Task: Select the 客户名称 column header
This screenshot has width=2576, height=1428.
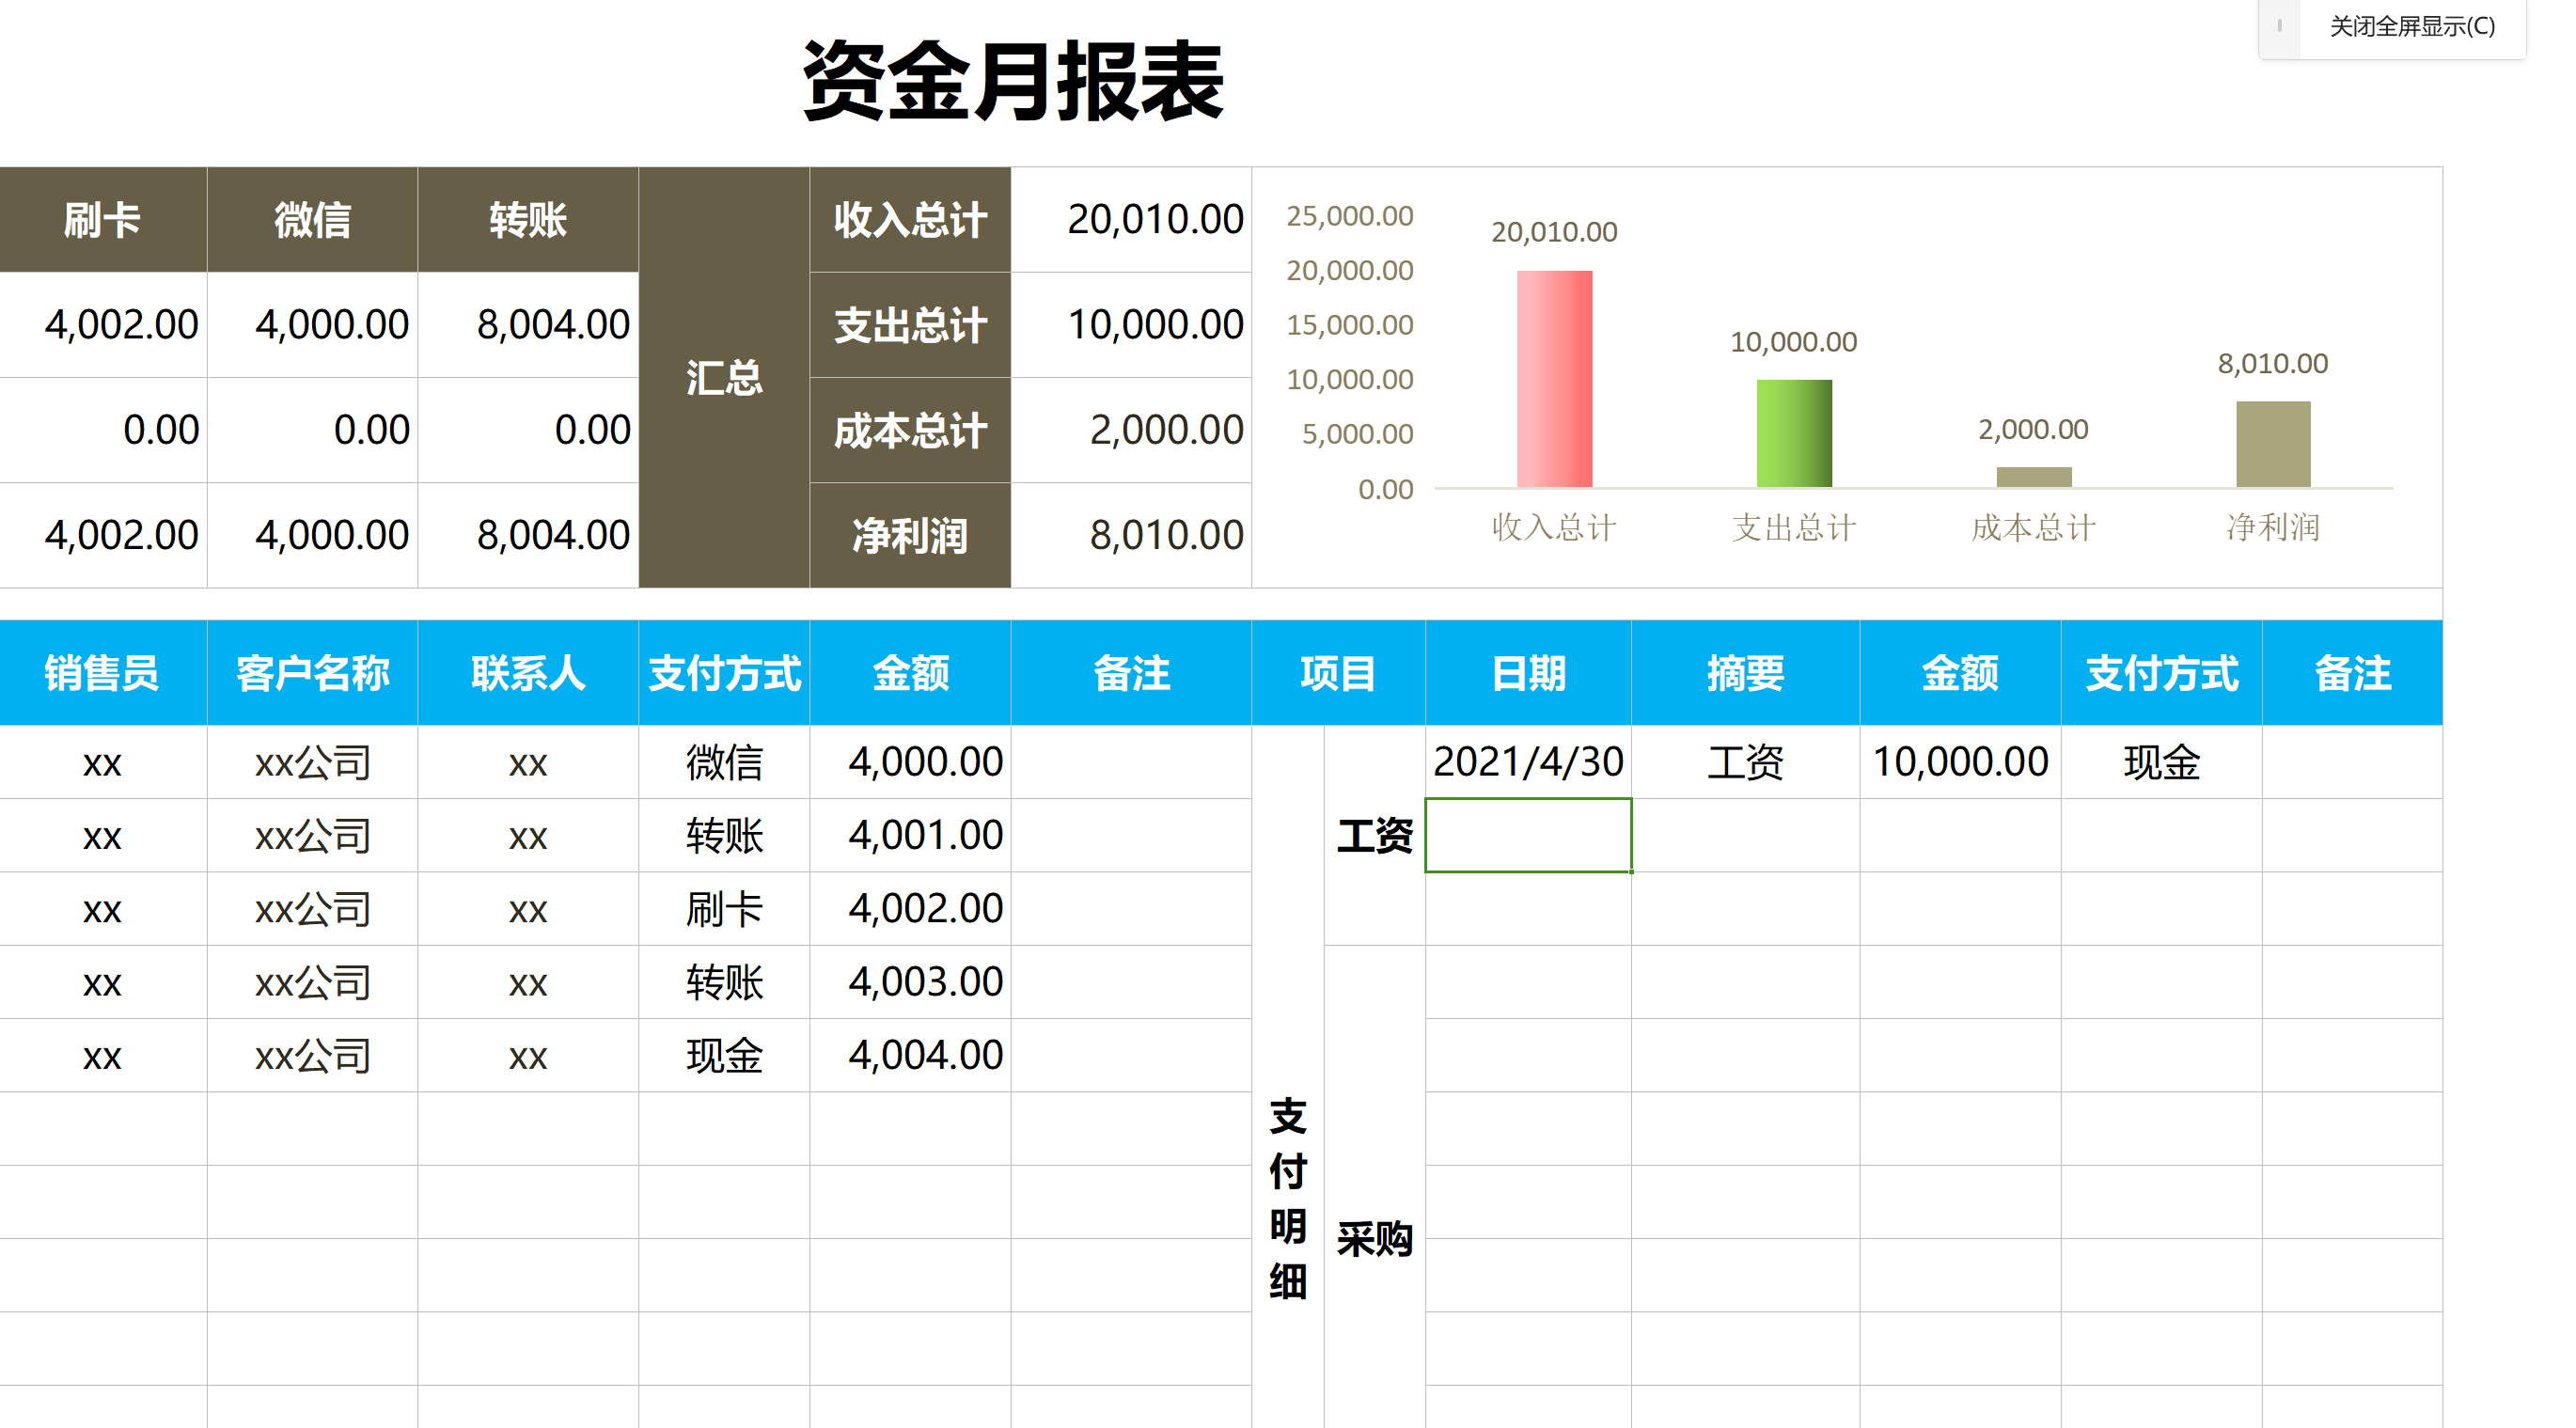Action: click(312, 672)
